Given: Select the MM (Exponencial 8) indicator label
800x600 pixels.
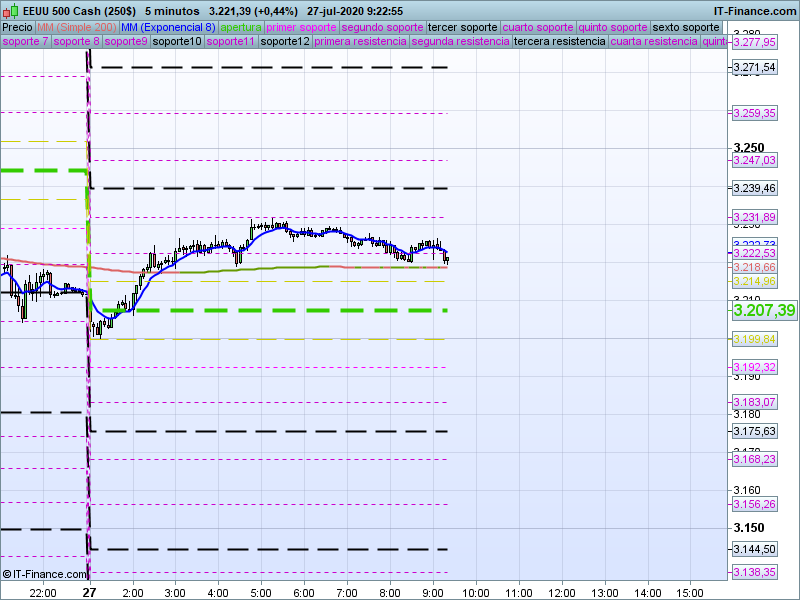Looking at the screenshot, I should (168, 28).
